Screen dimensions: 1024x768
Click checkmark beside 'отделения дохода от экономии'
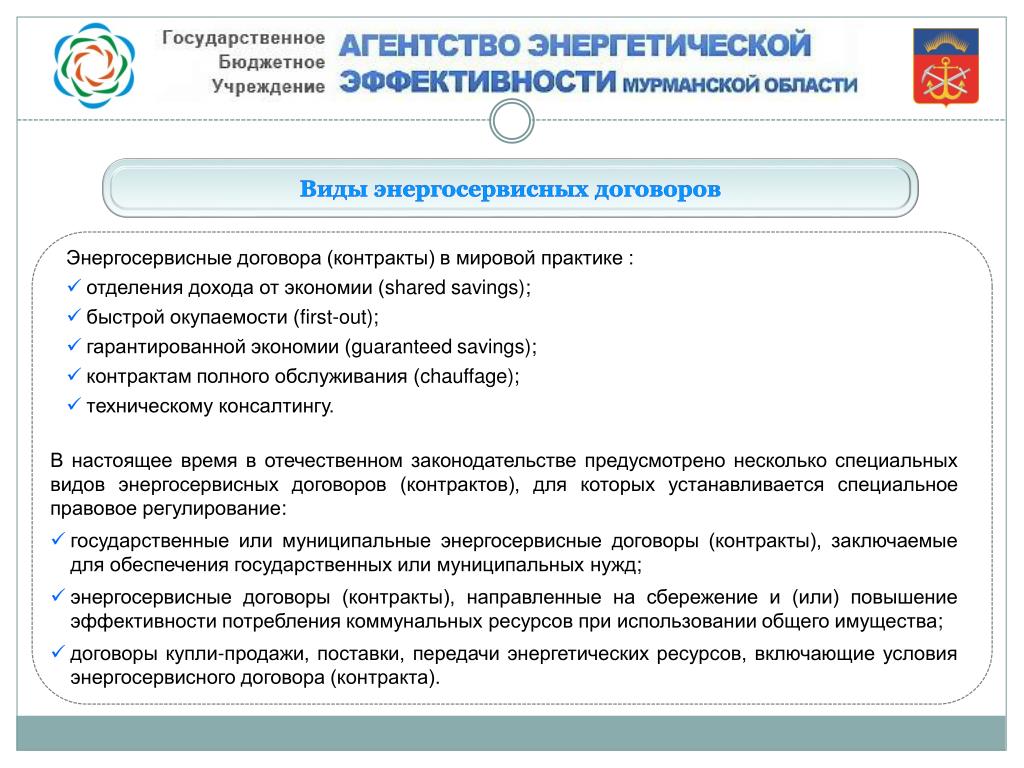74,286
